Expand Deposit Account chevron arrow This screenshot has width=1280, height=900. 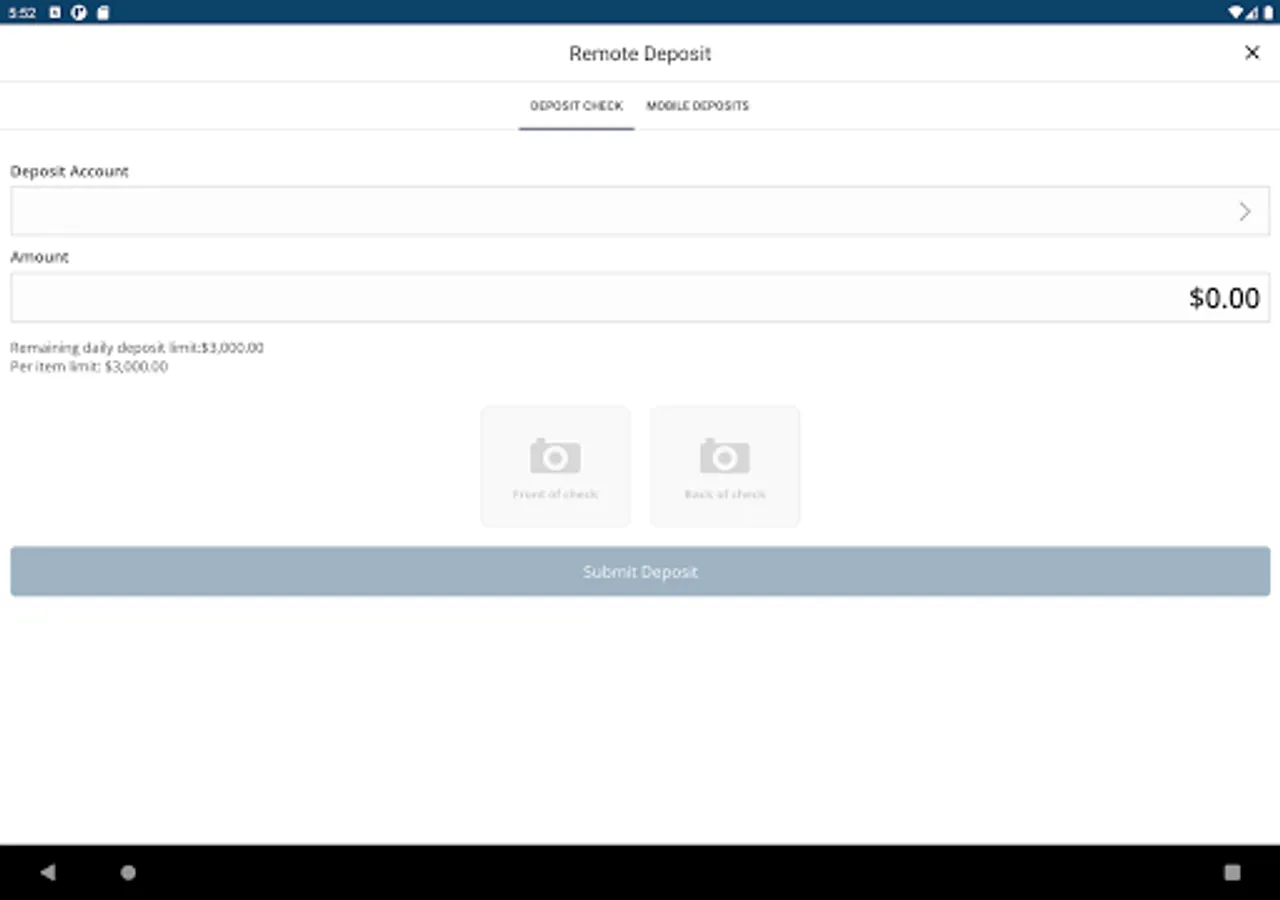(x=1244, y=211)
